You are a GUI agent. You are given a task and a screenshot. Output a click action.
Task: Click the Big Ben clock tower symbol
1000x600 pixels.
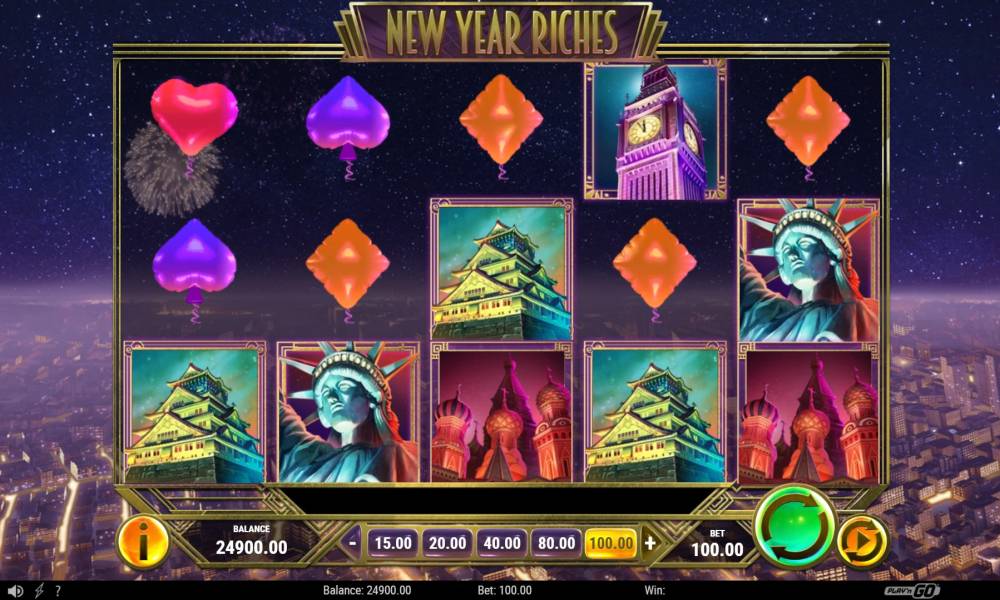pyautogui.click(x=655, y=129)
